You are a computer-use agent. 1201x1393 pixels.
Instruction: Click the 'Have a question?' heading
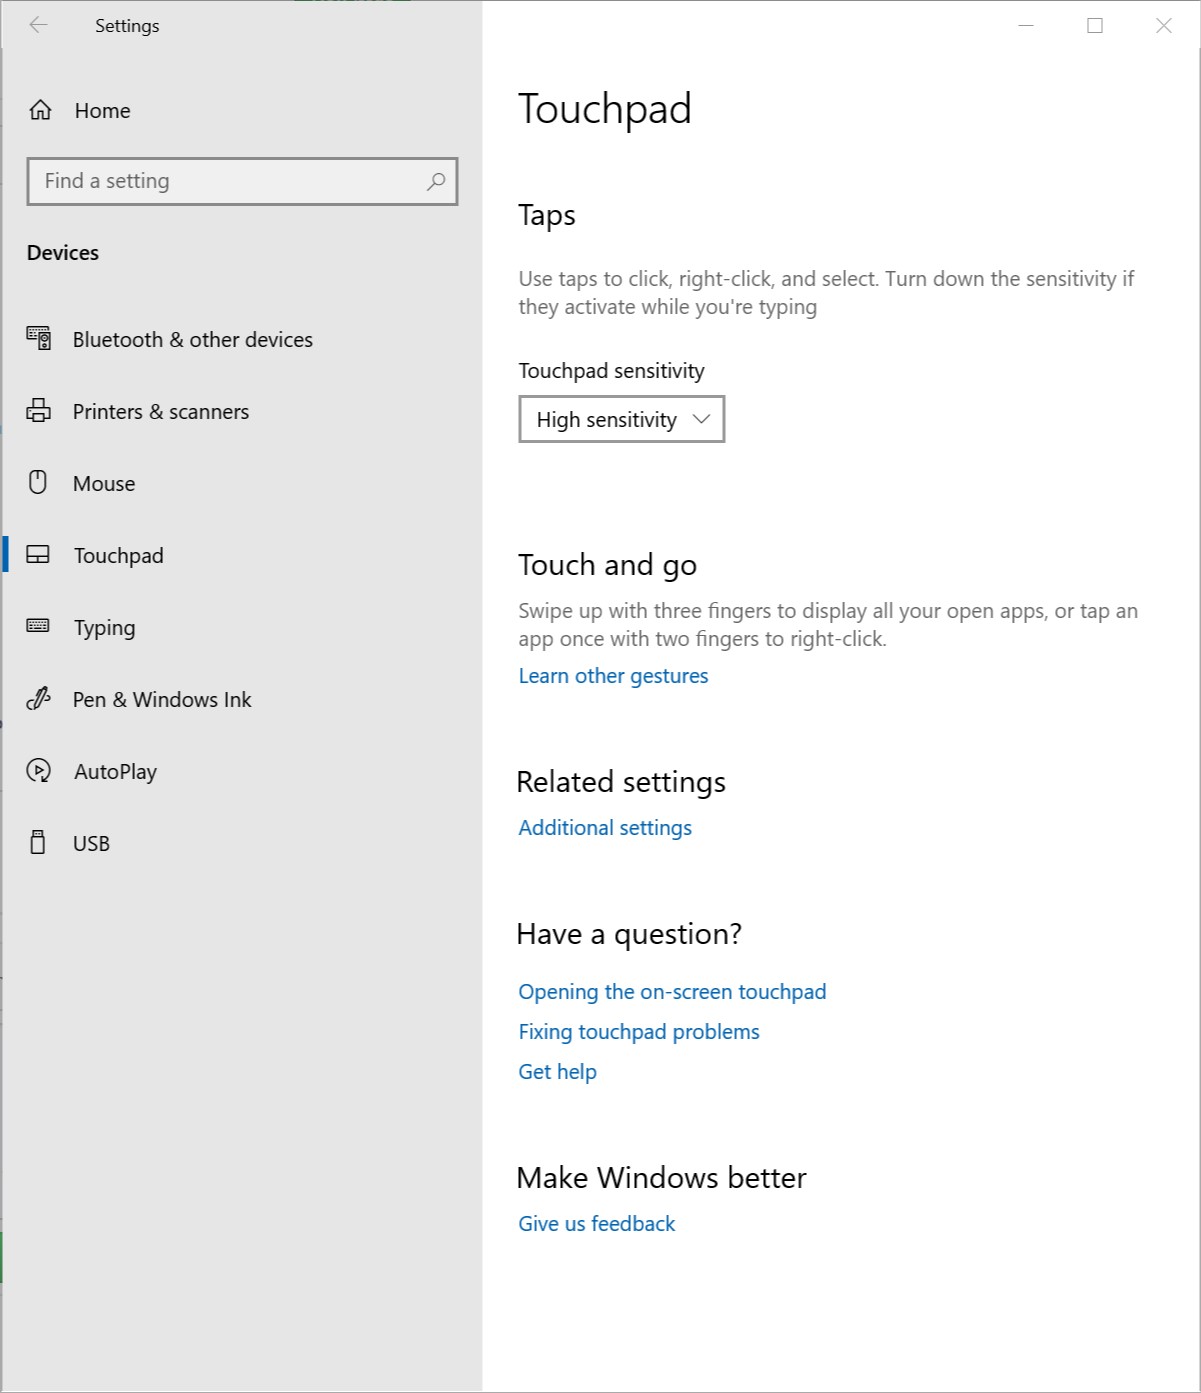pyautogui.click(x=629, y=934)
